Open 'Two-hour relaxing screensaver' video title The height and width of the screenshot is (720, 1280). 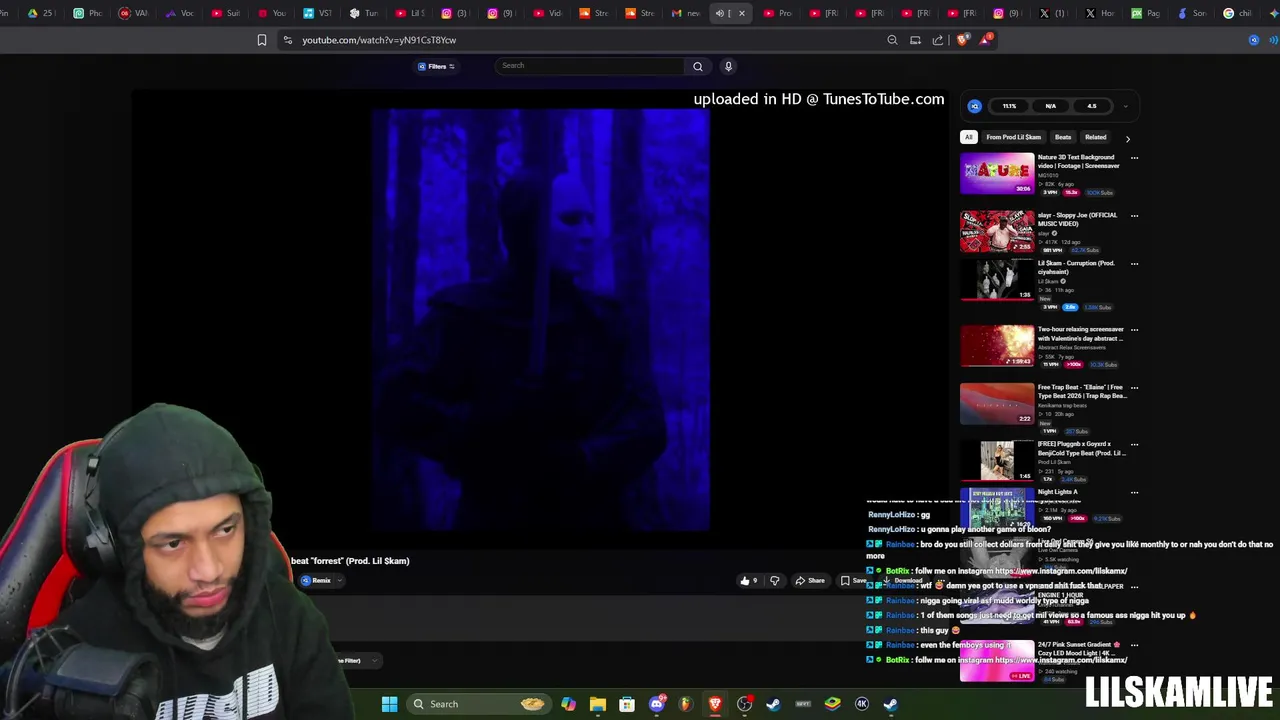pos(1079,333)
